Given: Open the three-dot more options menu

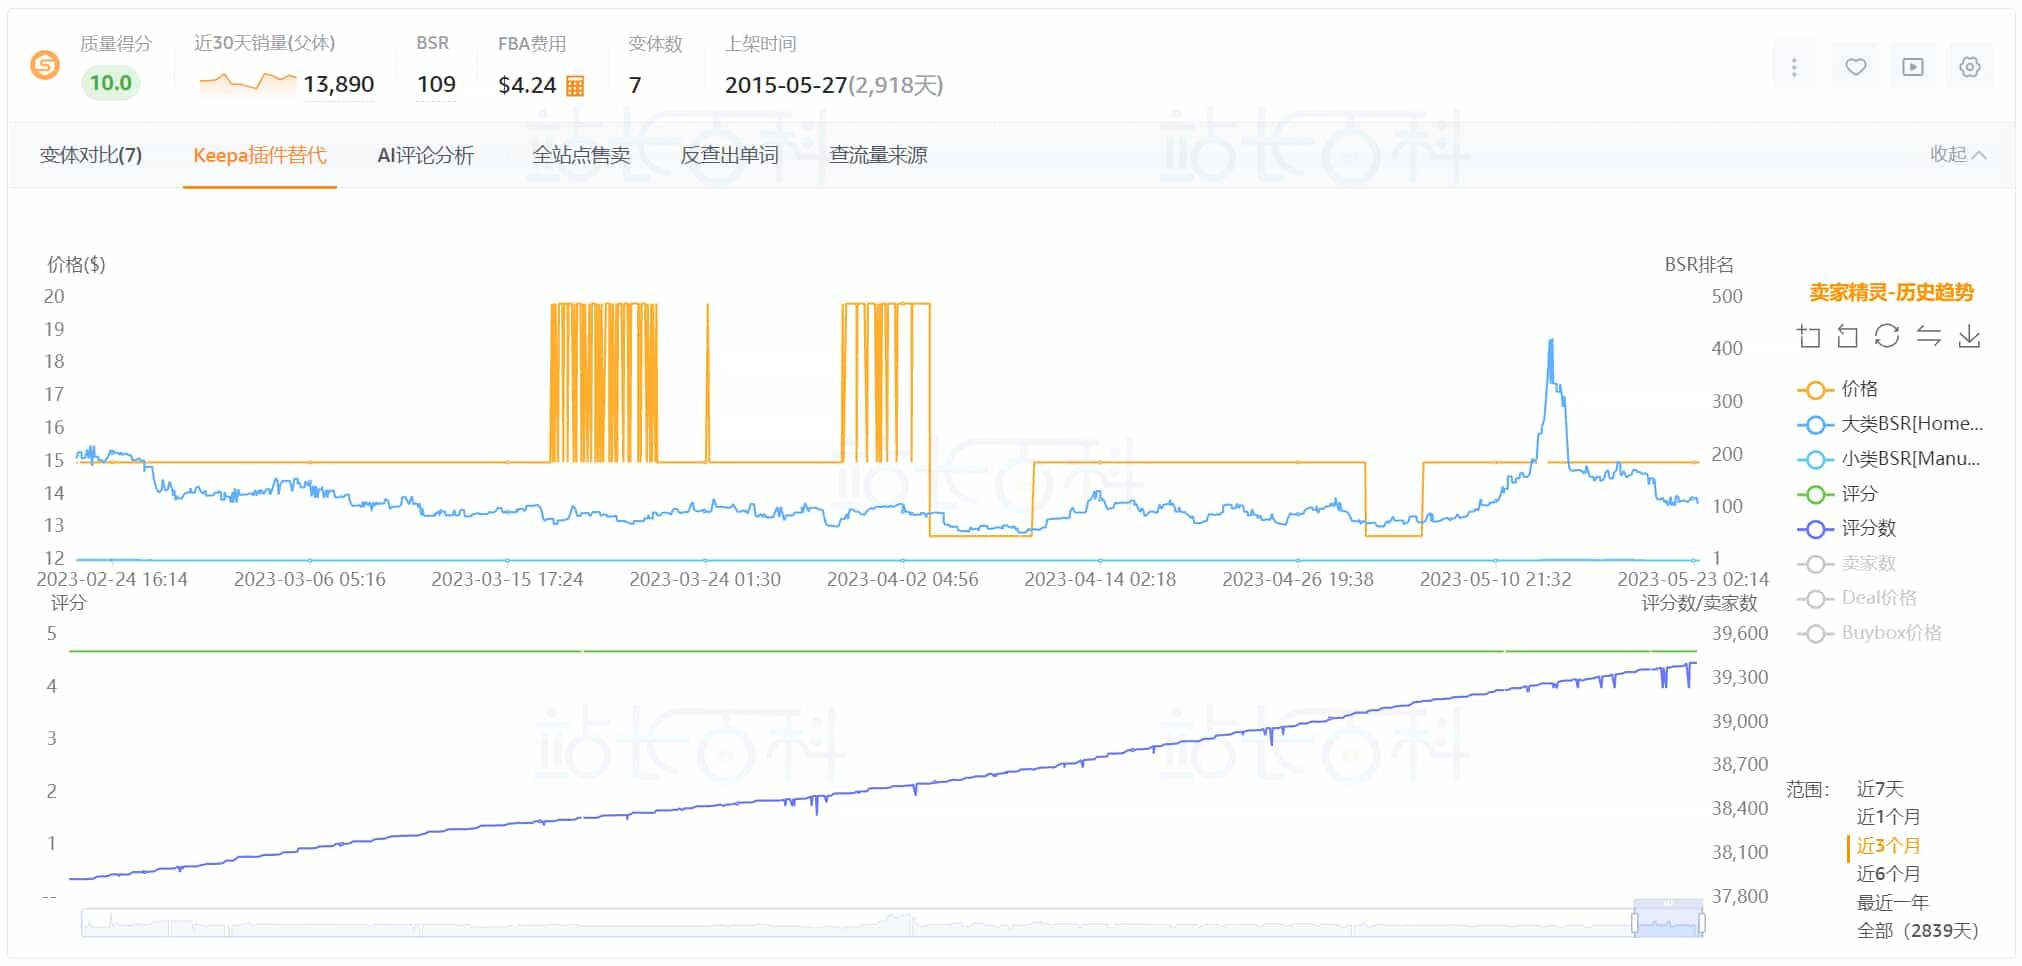Looking at the screenshot, I should coord(1794,67).
